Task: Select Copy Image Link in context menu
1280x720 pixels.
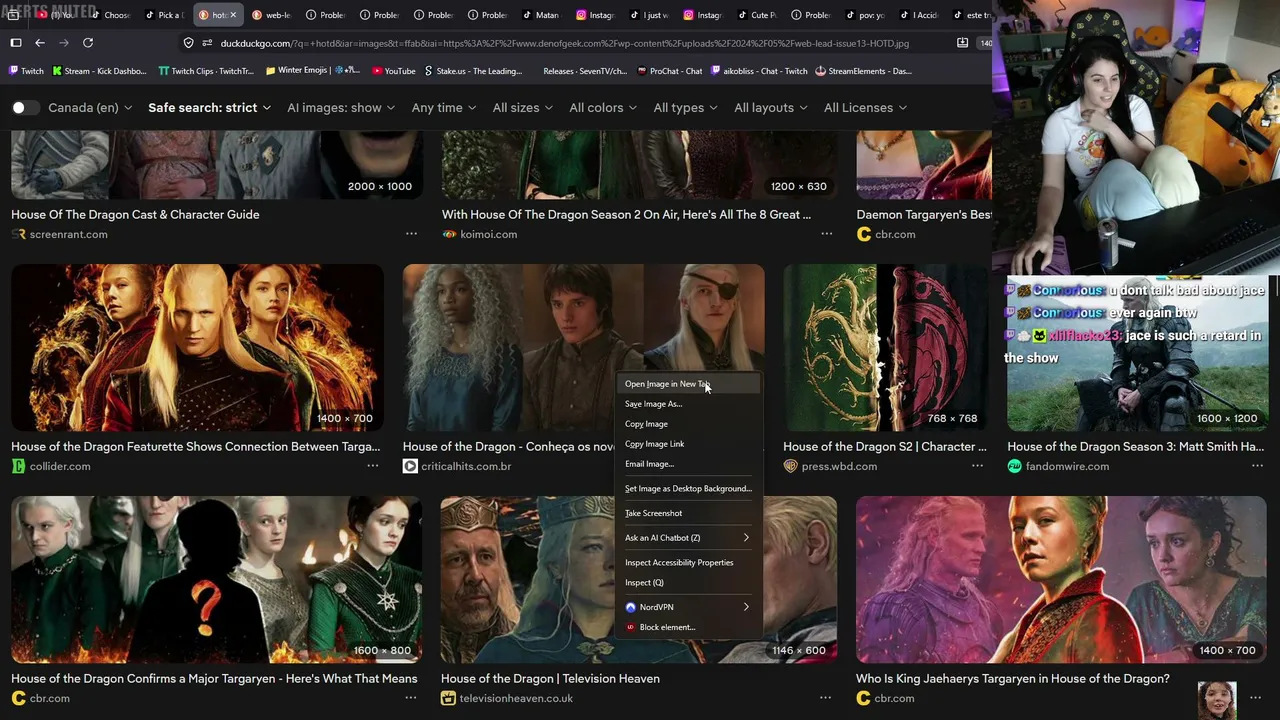Action: coord(689,444)
